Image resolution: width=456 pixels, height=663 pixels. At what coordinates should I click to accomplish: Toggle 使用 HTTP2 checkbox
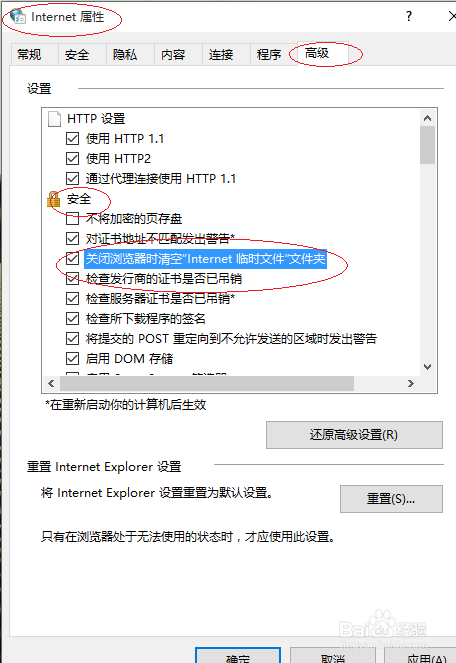tap(72, 158)
